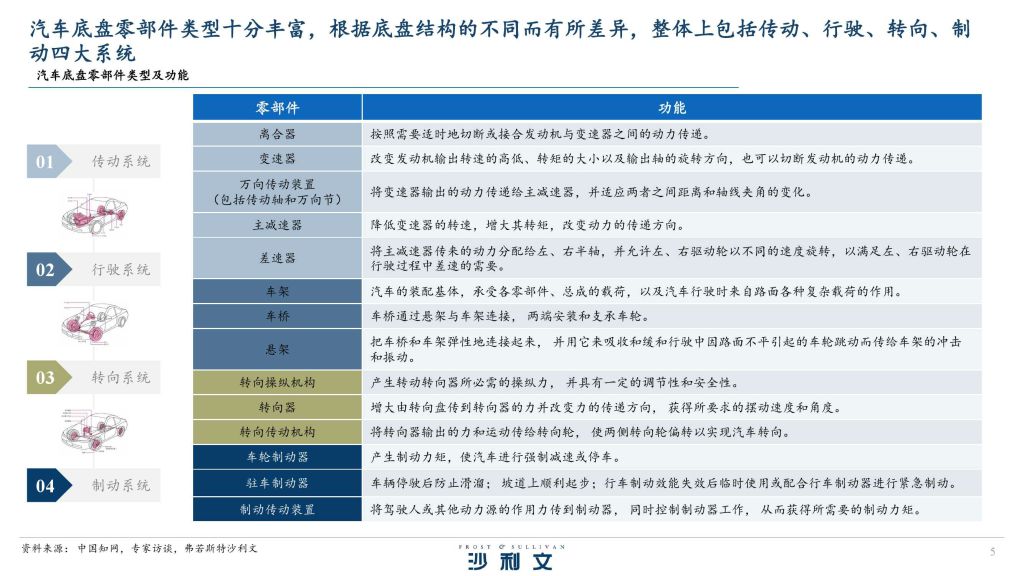Click the description starting 车辆停驶后防止滑溜

(x=665, y=483)
